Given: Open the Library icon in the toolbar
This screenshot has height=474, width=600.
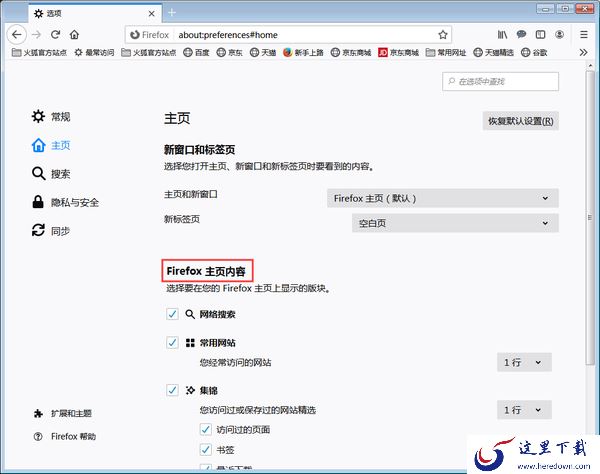Looking at the screenshot, I should [x=502, y=35].
